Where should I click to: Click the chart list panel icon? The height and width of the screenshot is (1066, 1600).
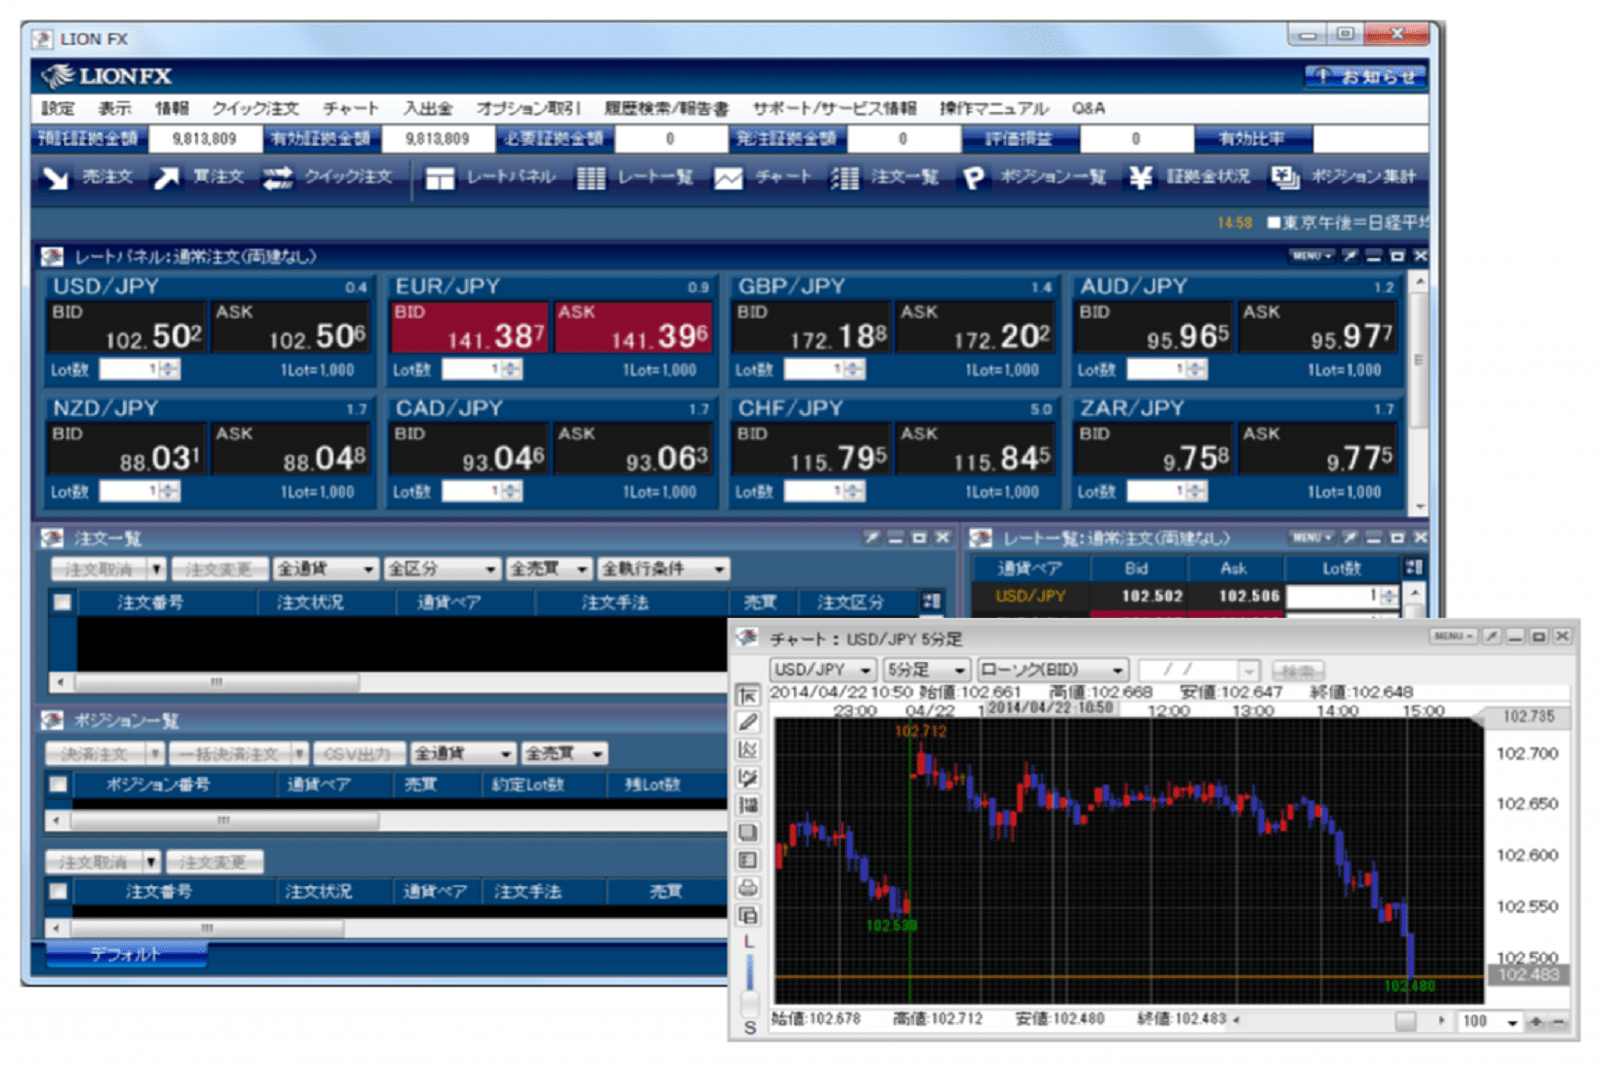[x=747, y=860]
